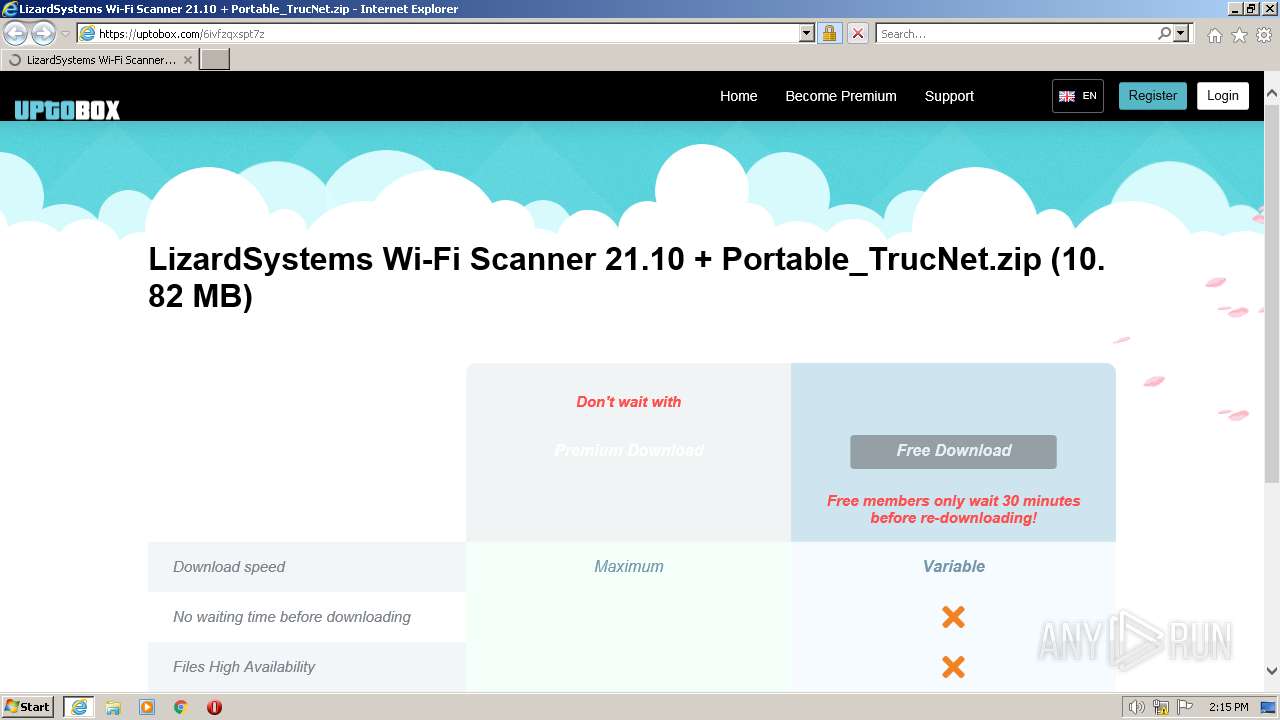Image resolution: width=1280 pixels, height=720 pixels.
Task: Click the Register button
Action: pyautogui.click(x=1153, y=96)
